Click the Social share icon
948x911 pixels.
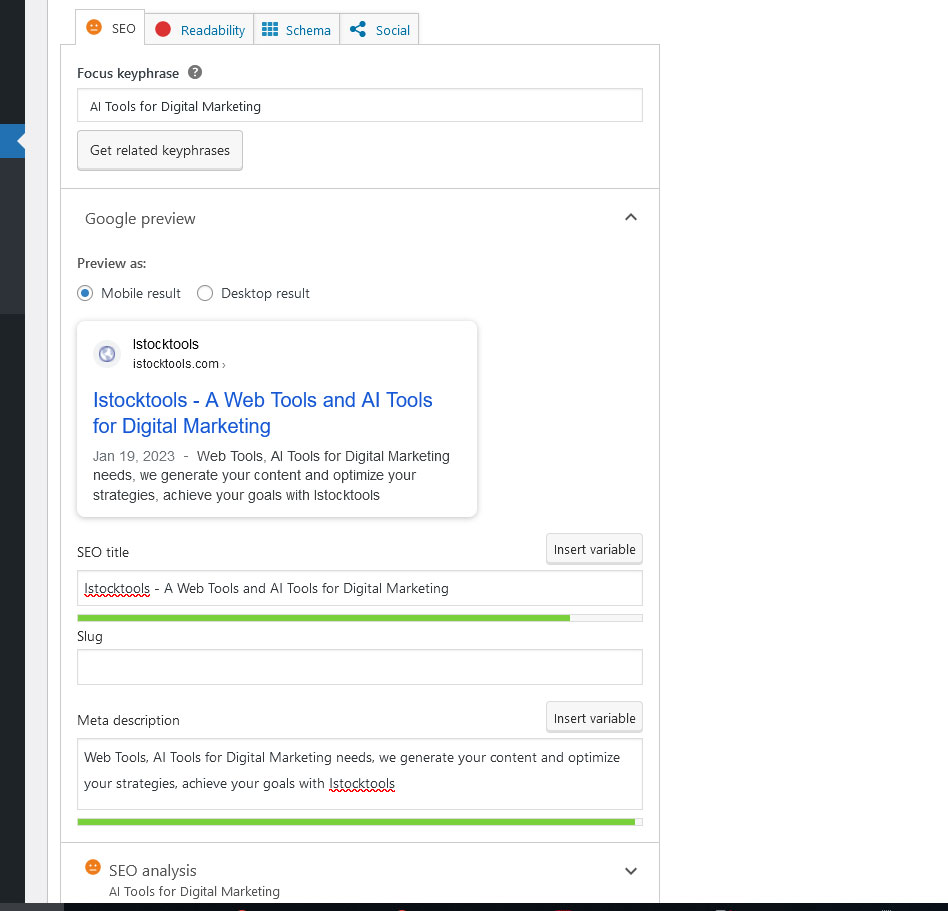tap(358, 29)
